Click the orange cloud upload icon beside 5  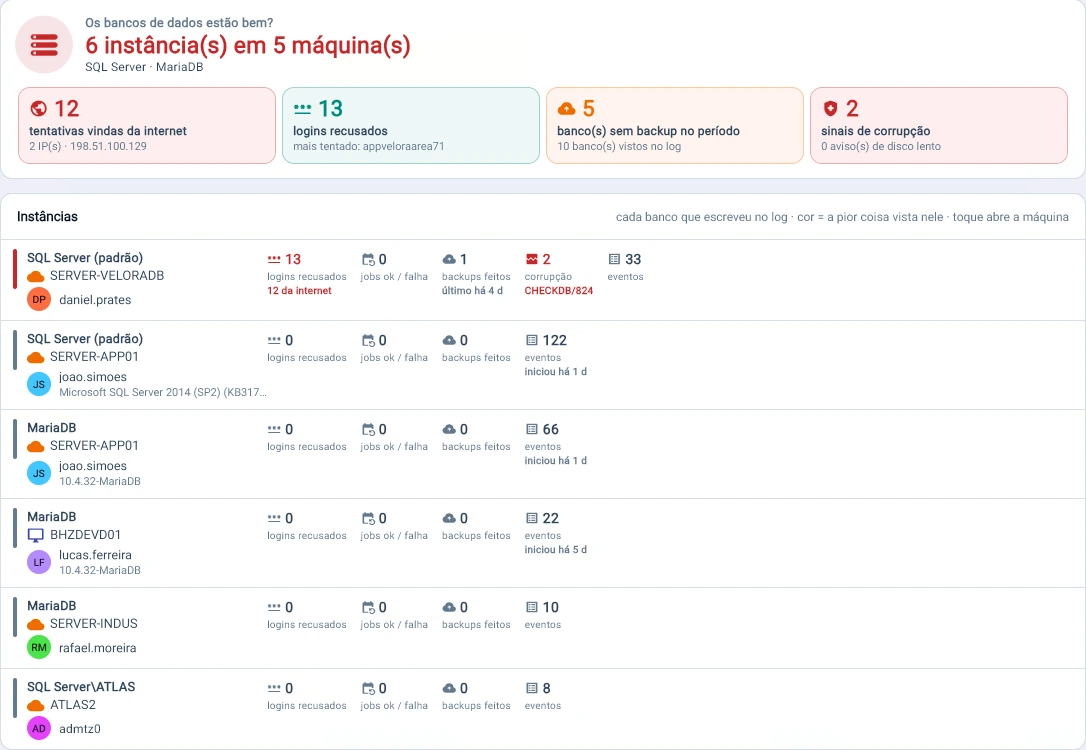[567, 109]
